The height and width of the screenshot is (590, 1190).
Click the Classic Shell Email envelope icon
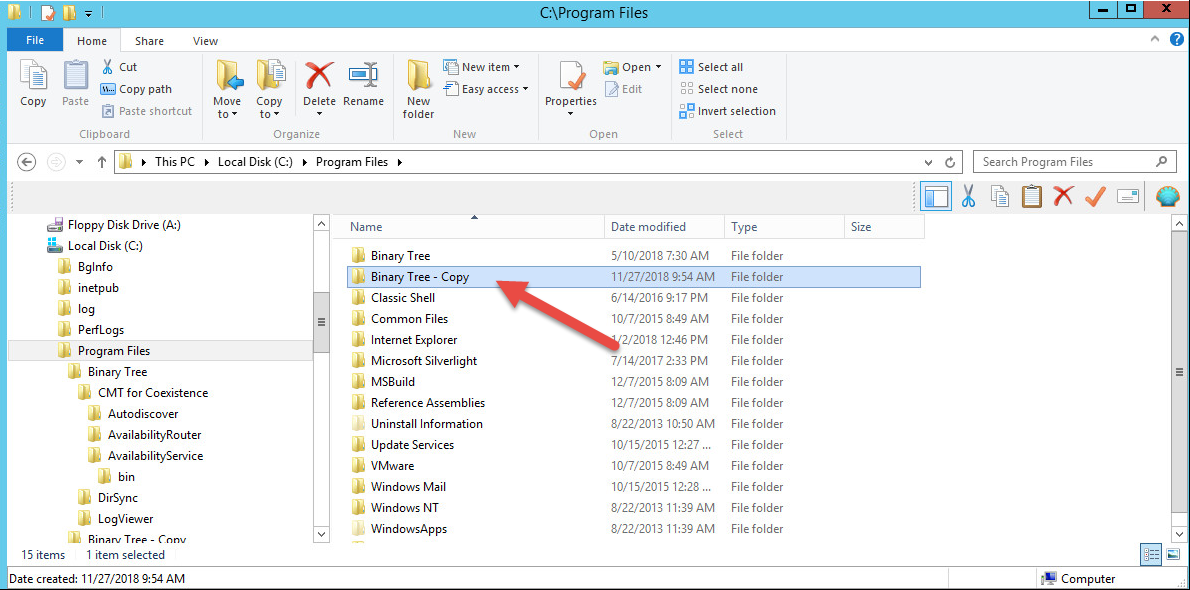coord(1128,197)
